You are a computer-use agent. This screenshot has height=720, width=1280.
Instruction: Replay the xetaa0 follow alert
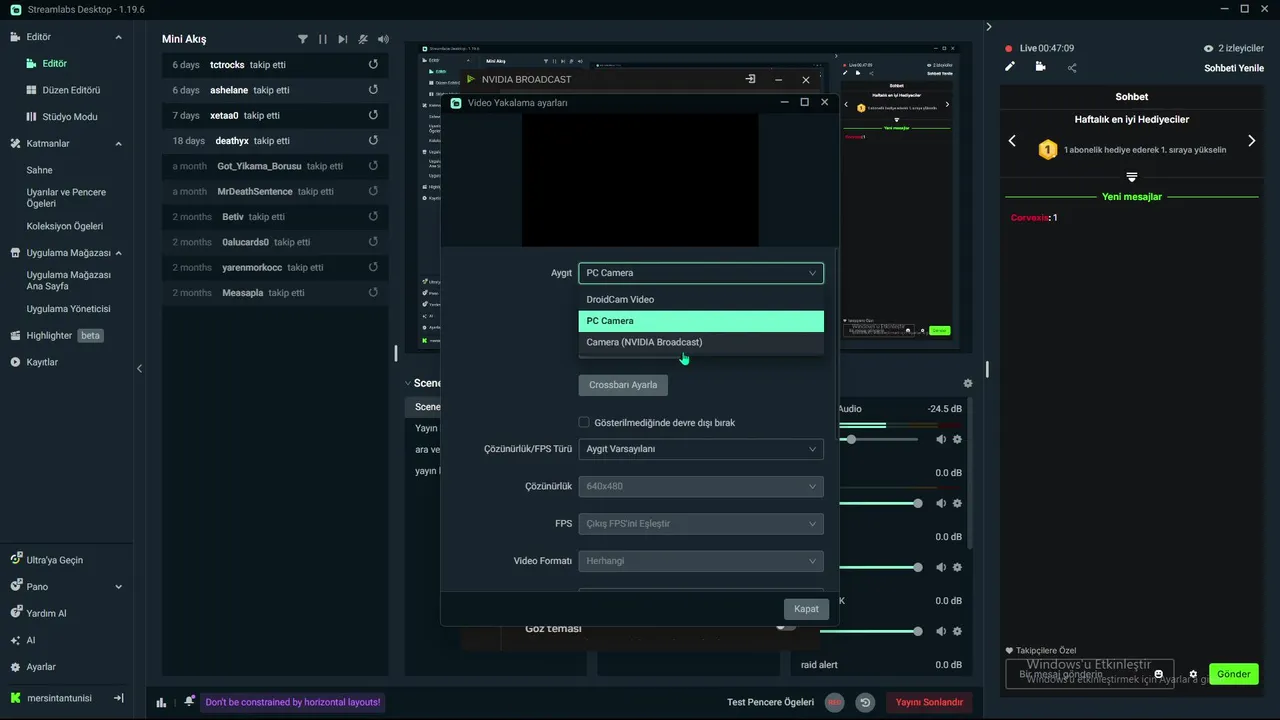373,115
